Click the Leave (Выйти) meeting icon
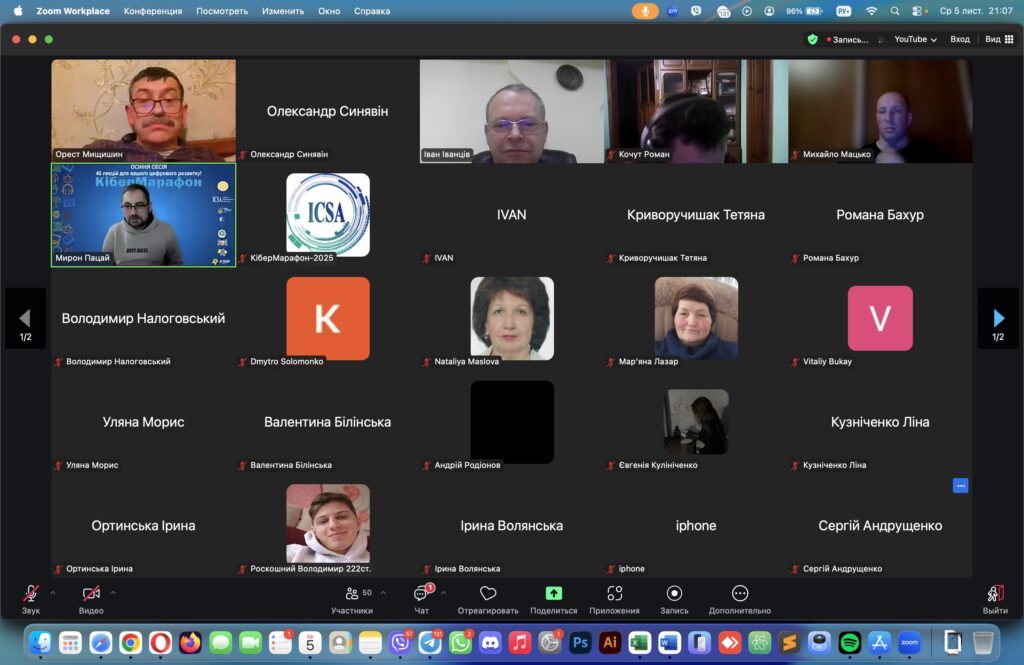 point(994,594)
